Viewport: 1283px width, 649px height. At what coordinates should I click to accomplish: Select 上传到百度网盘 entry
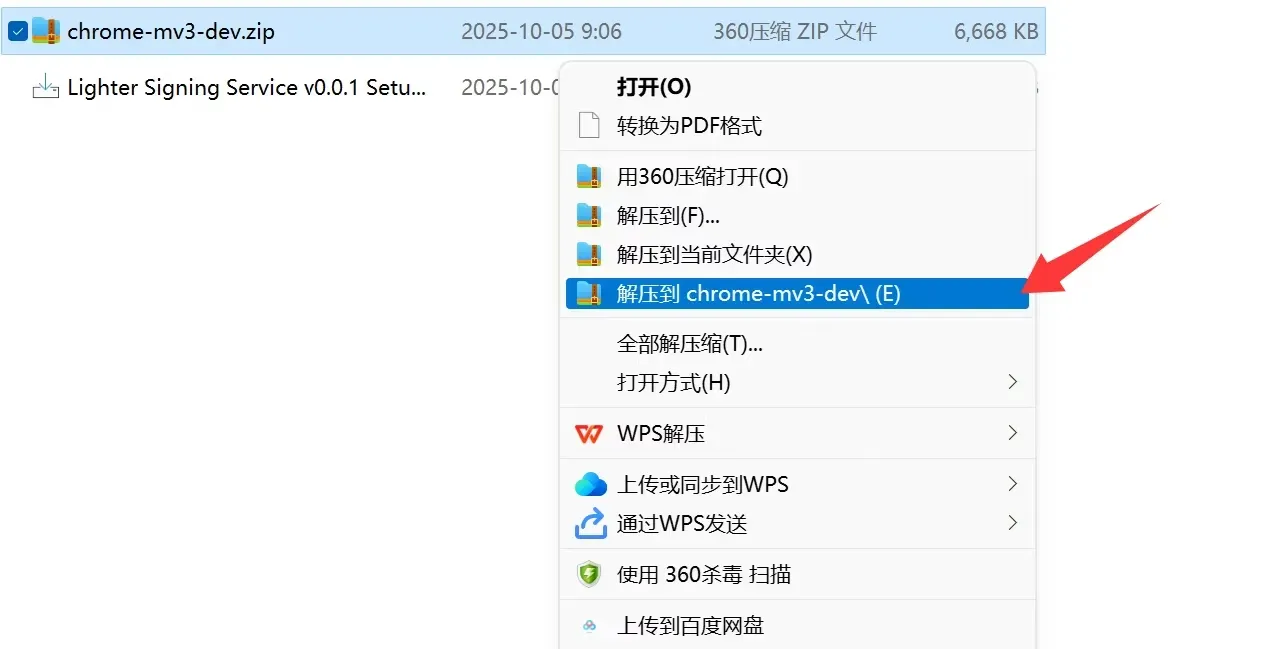pos(797,626)
